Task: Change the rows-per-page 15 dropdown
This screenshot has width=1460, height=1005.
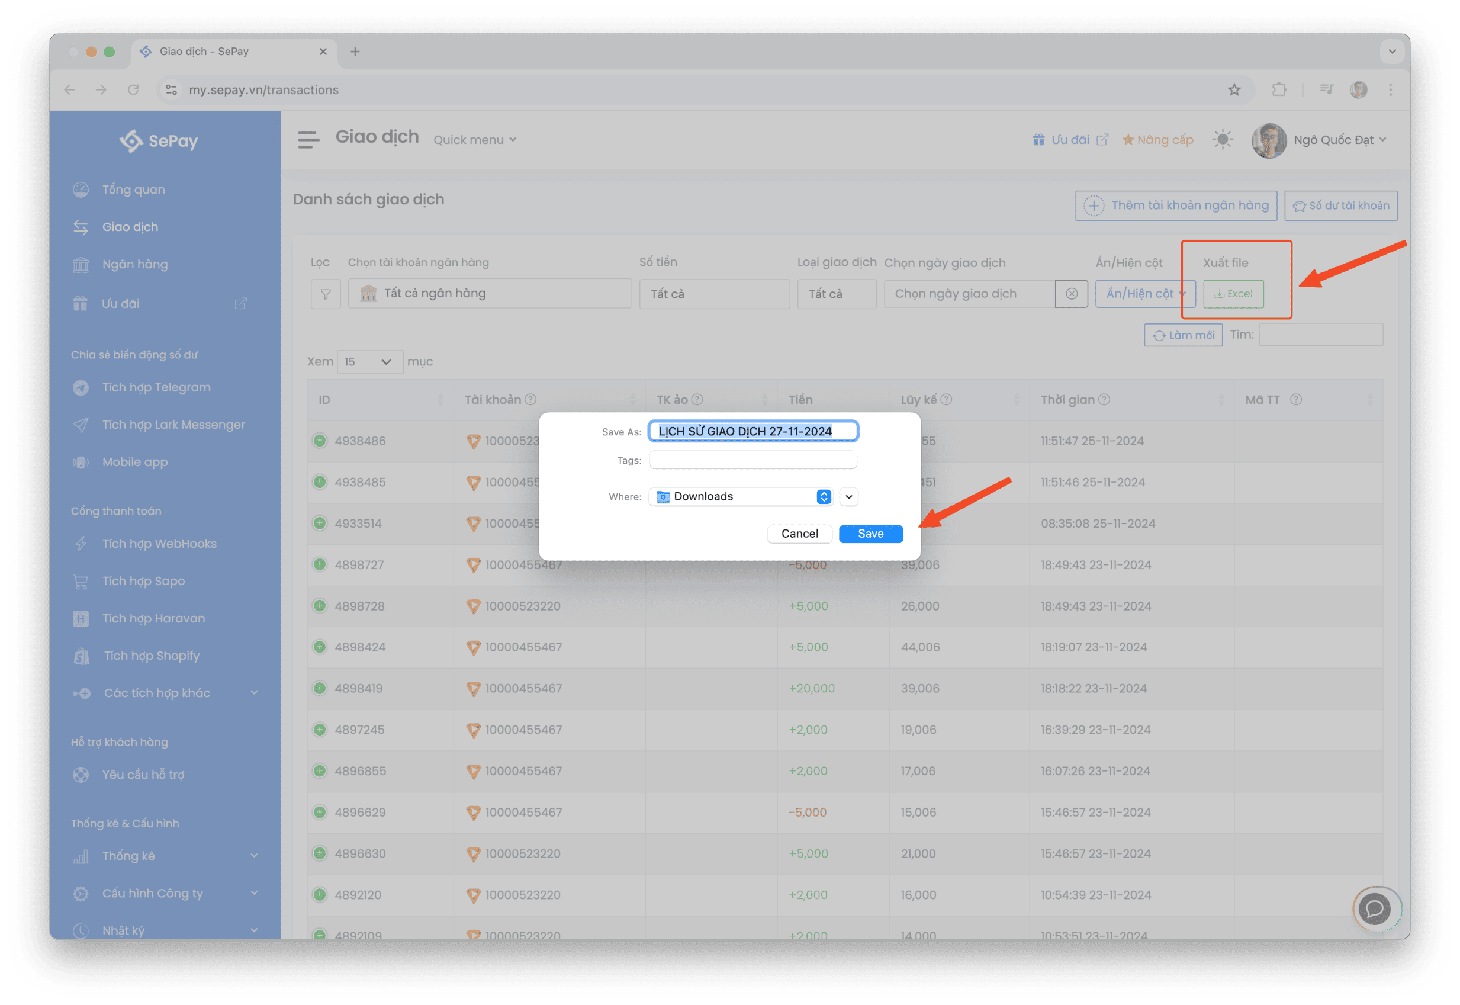Action: [369, 362]
